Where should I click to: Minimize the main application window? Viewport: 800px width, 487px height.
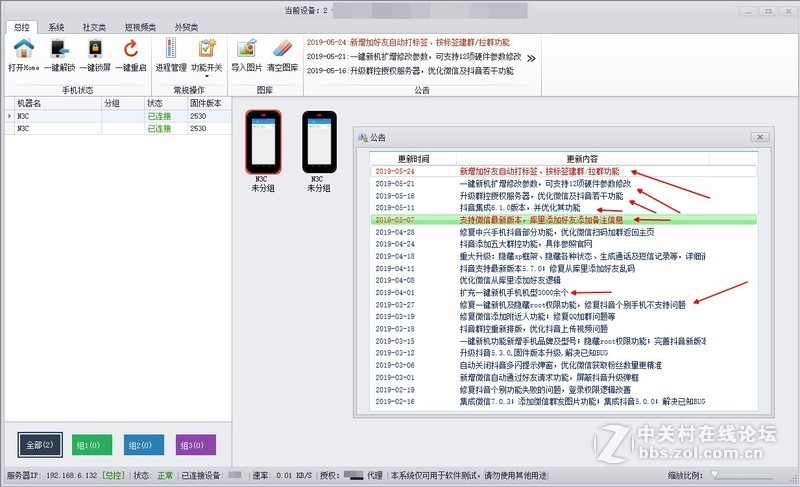coord(748,11)
